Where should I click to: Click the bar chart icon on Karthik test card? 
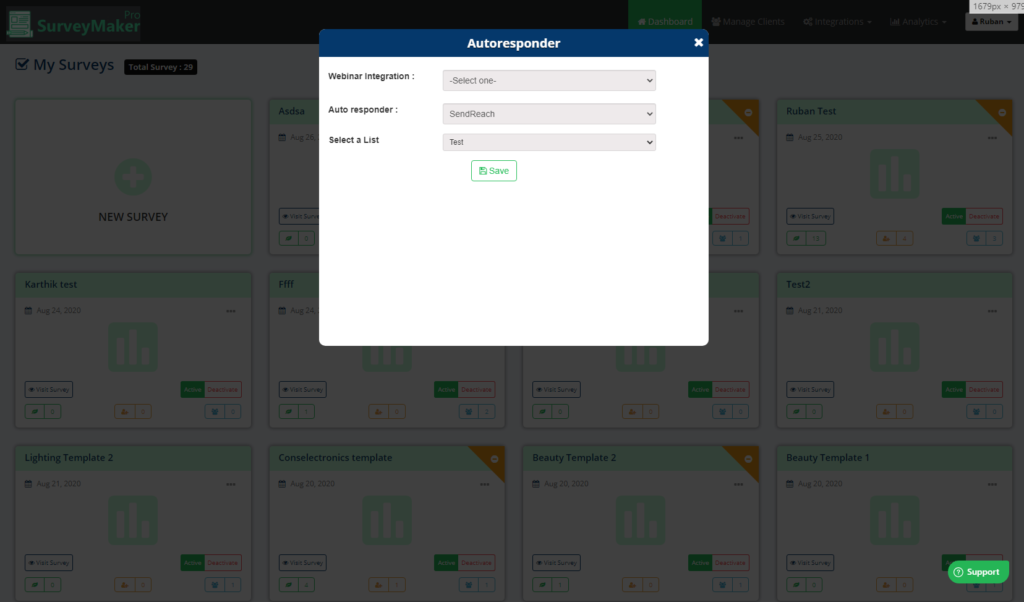pos(133,347)
